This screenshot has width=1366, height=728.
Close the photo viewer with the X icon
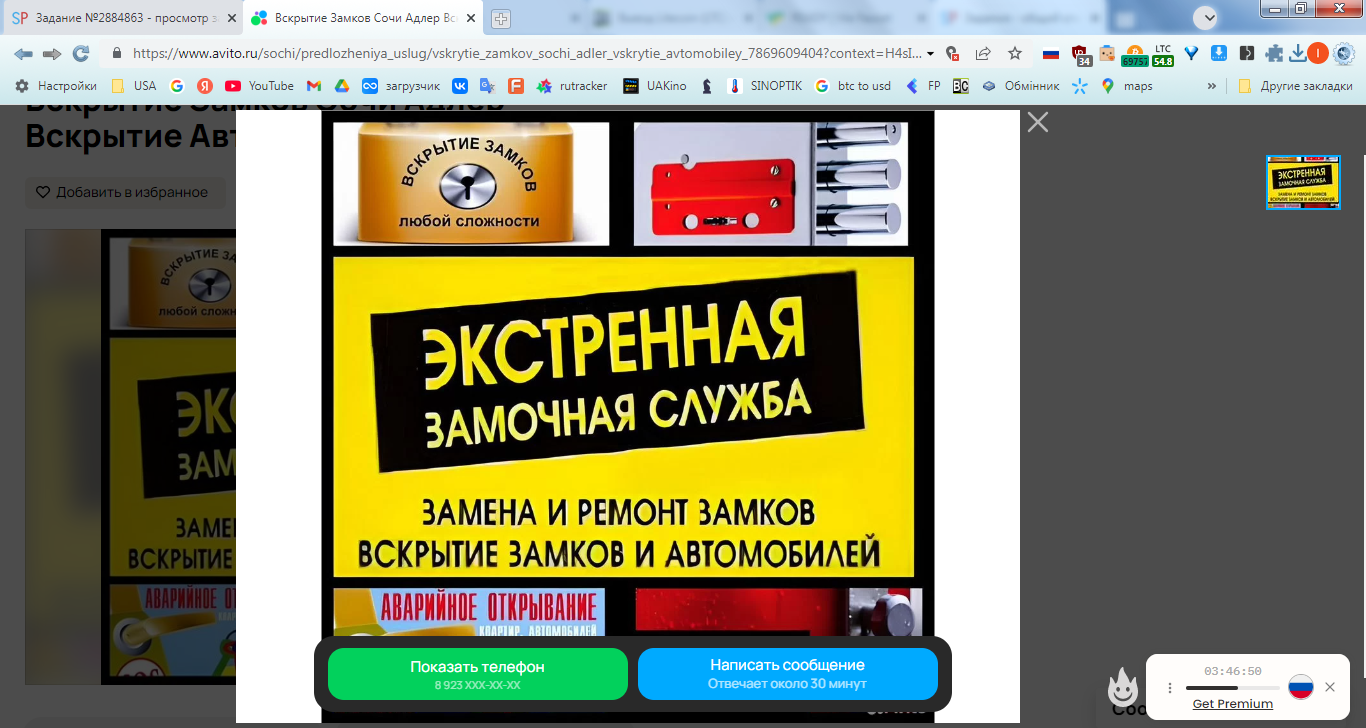1038,122
